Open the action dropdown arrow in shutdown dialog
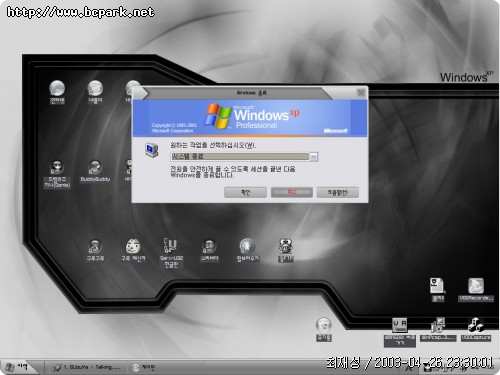The height and width of the screenshot is (375, 500). (x=314, y=157)
